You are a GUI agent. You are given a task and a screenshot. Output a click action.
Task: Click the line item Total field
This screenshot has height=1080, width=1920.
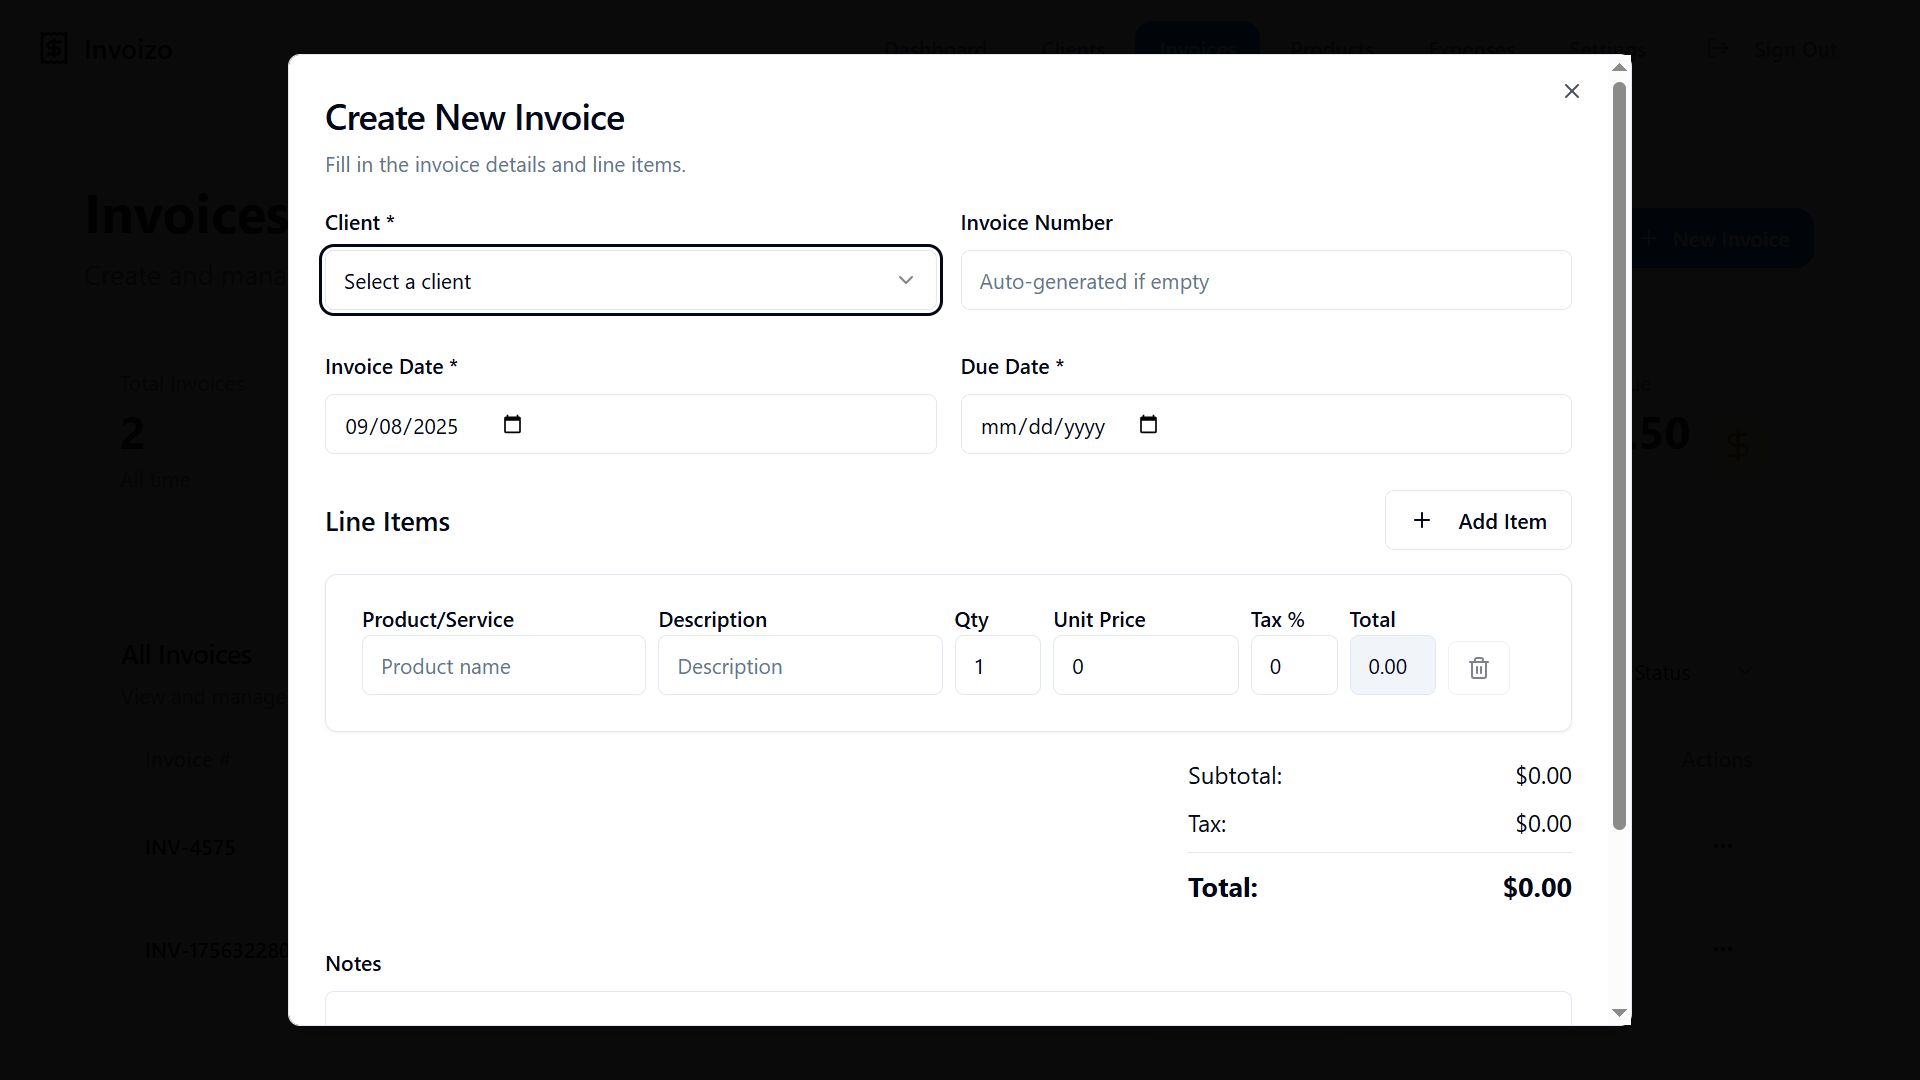1391,666
